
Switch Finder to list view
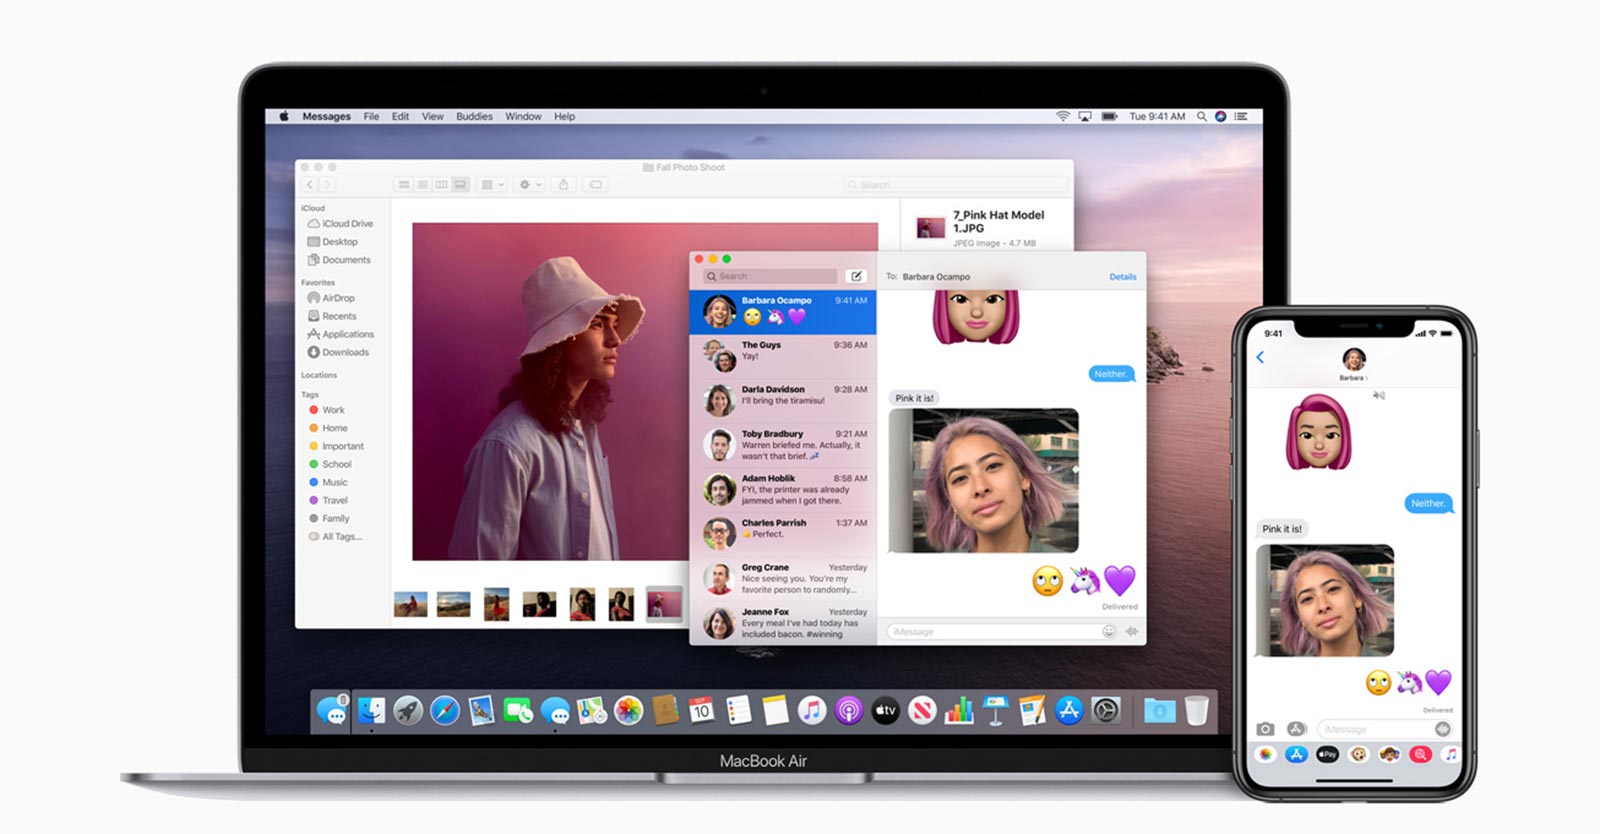(x=423, y=185)
